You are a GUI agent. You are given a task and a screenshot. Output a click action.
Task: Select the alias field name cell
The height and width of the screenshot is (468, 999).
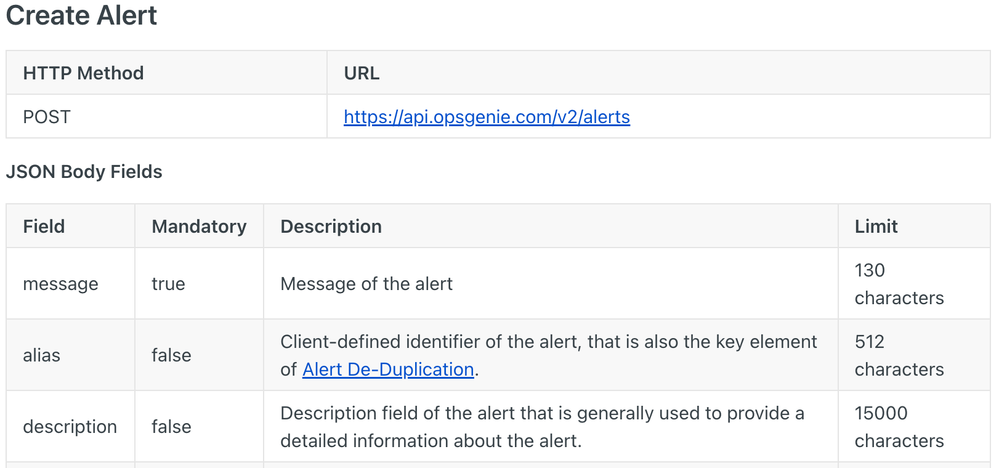tap(71, 355)
